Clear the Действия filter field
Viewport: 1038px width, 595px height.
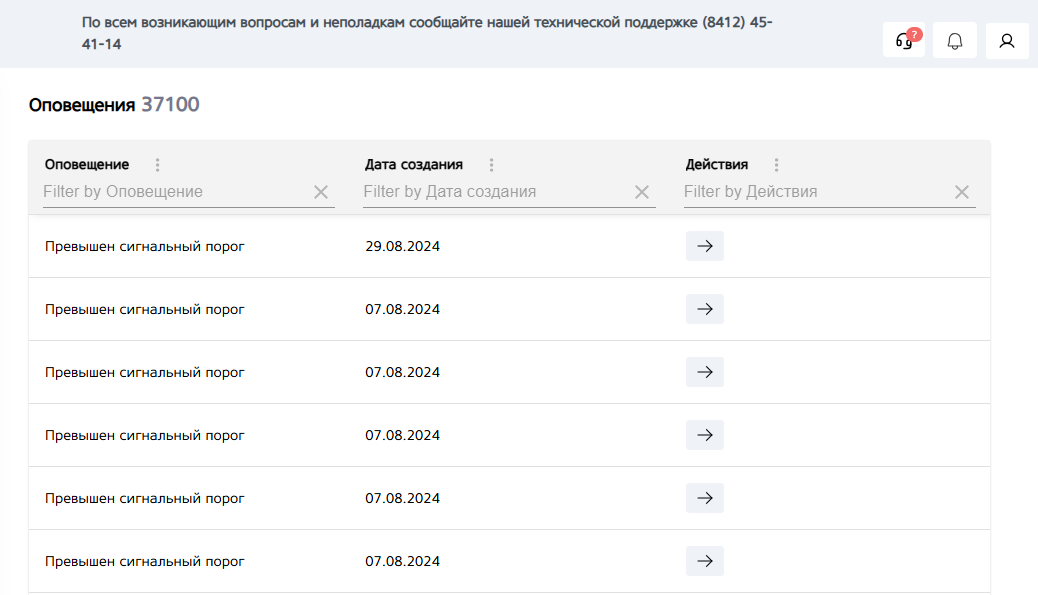(x=962, y=192)
